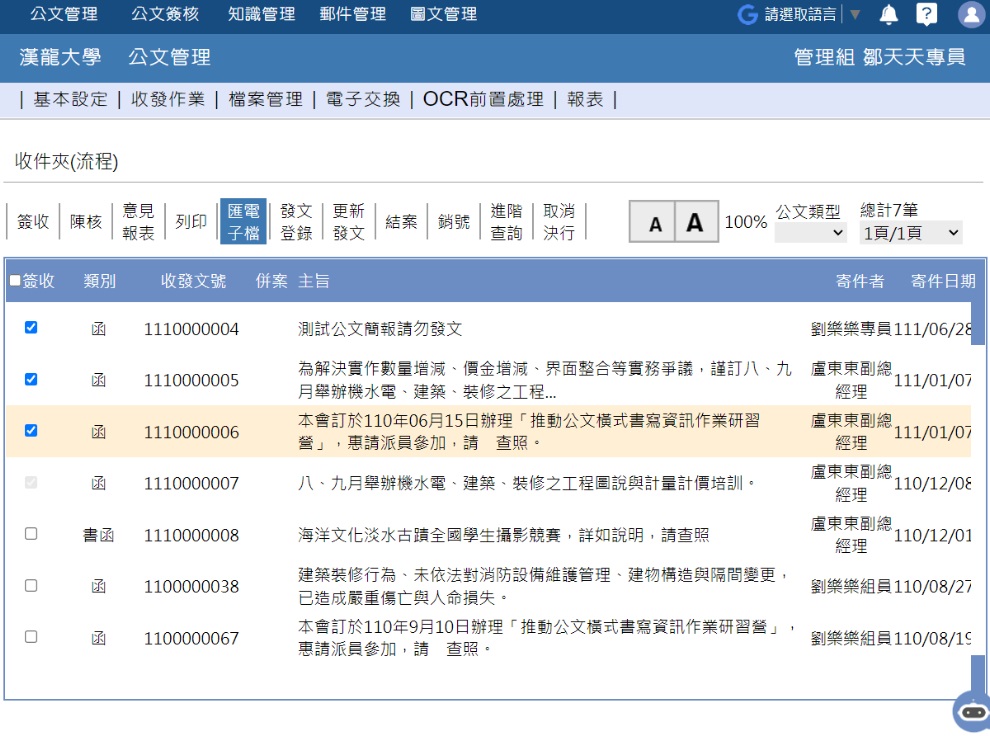
Task: Click the user profile avatar icon
Action: (970, 14)
